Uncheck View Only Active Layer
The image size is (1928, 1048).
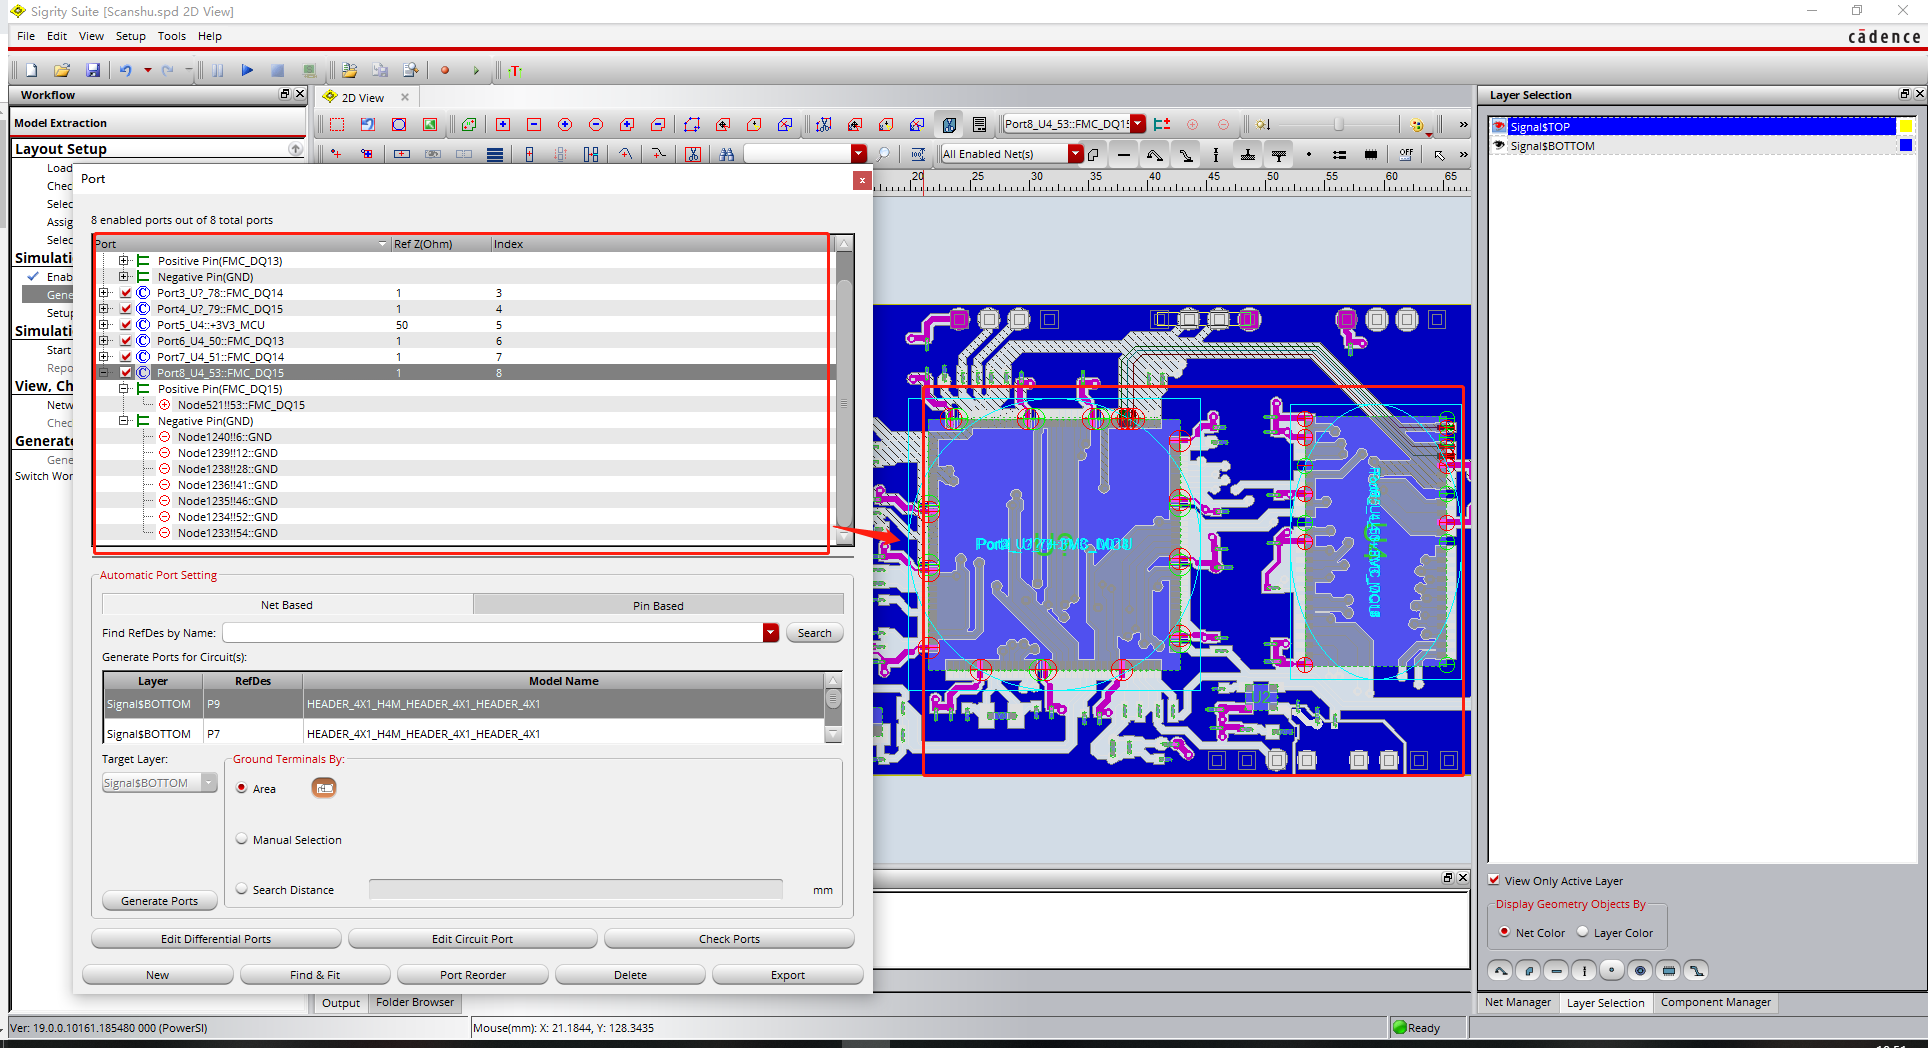click(1495, 880)
